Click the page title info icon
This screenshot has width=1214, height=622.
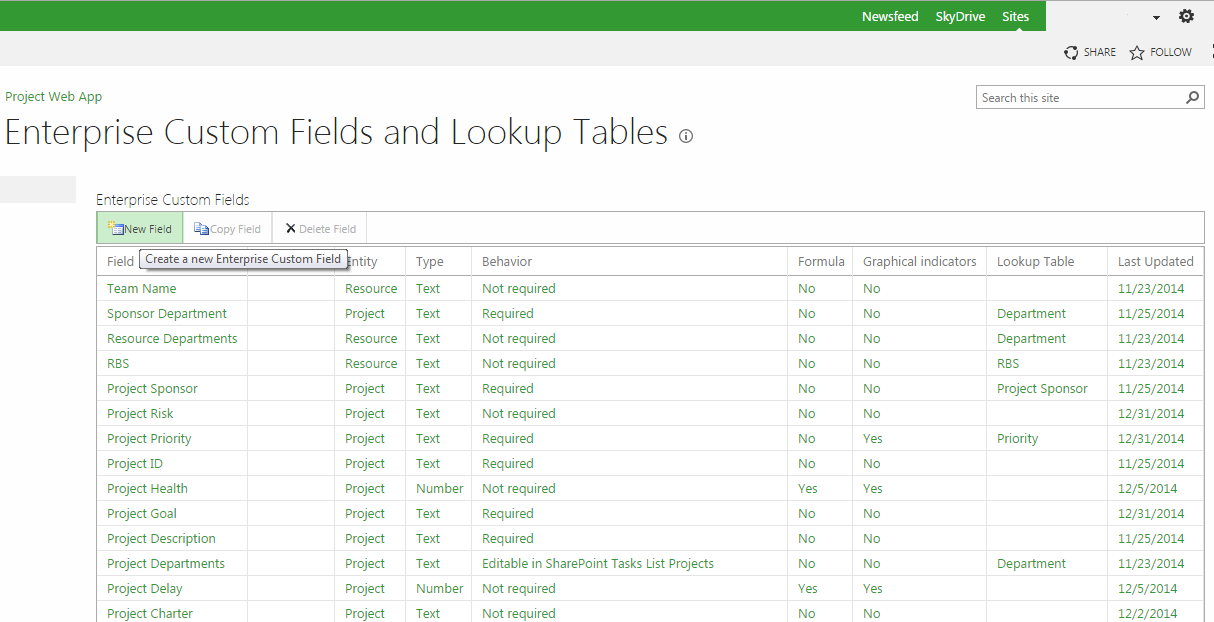click(686, 136)
